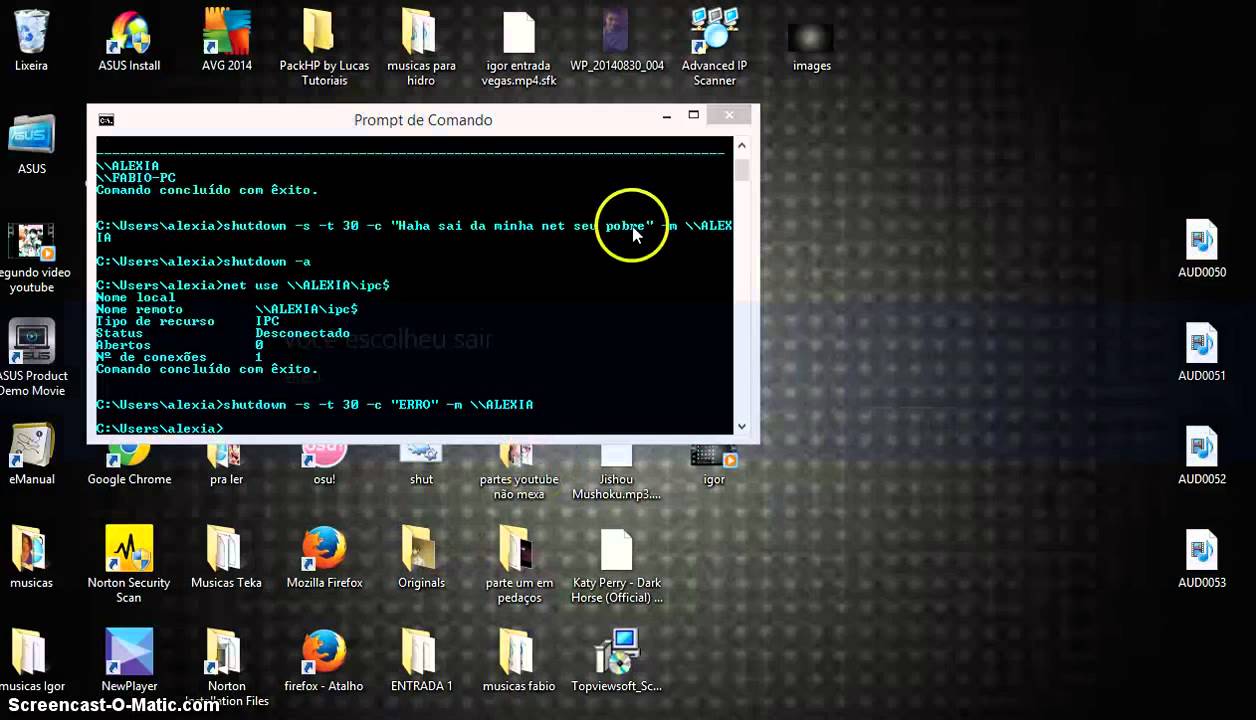Select the musicas para hidro folder
The width and height of the screenshot is (1256, 720).
point(421,33)
